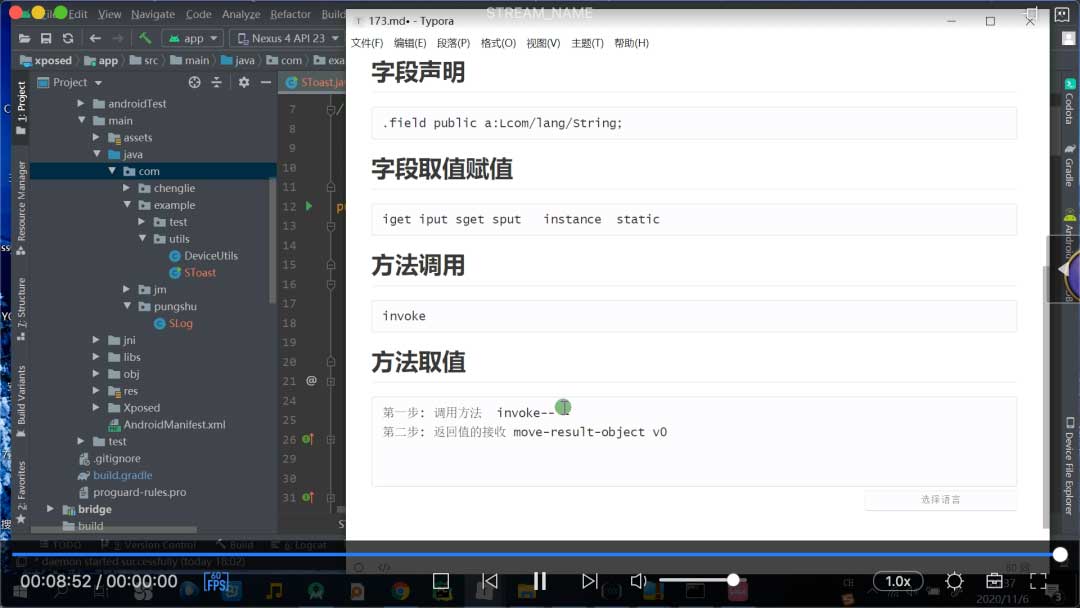Screen dimensions: 1080x608
Task: Hide the Project tool window
Action: (x=268, y=82)
